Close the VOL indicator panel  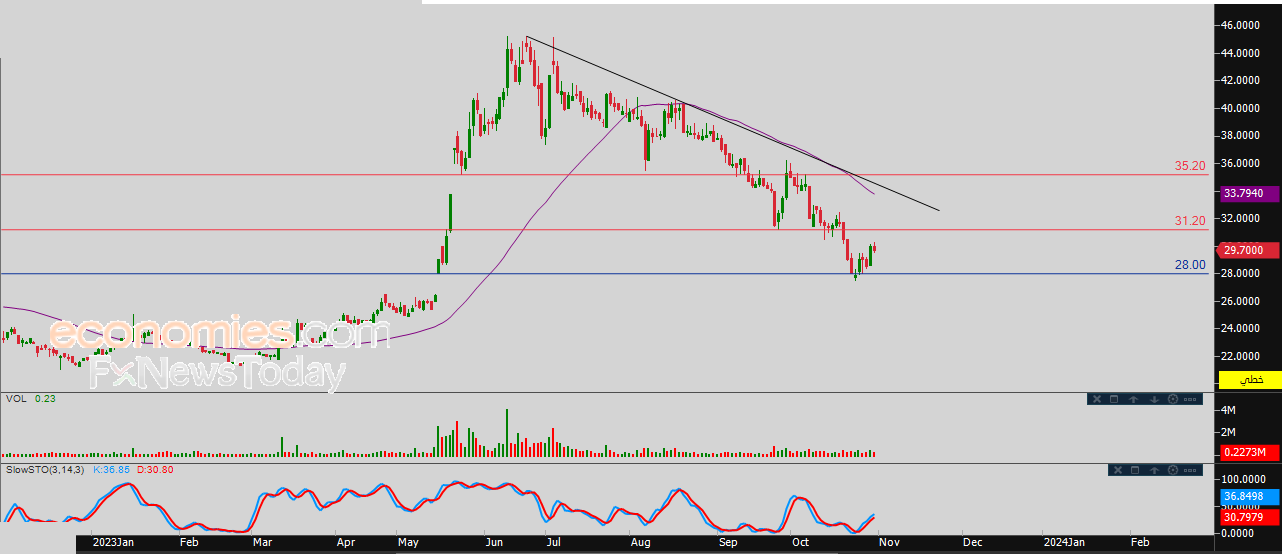click(1097, 399)
